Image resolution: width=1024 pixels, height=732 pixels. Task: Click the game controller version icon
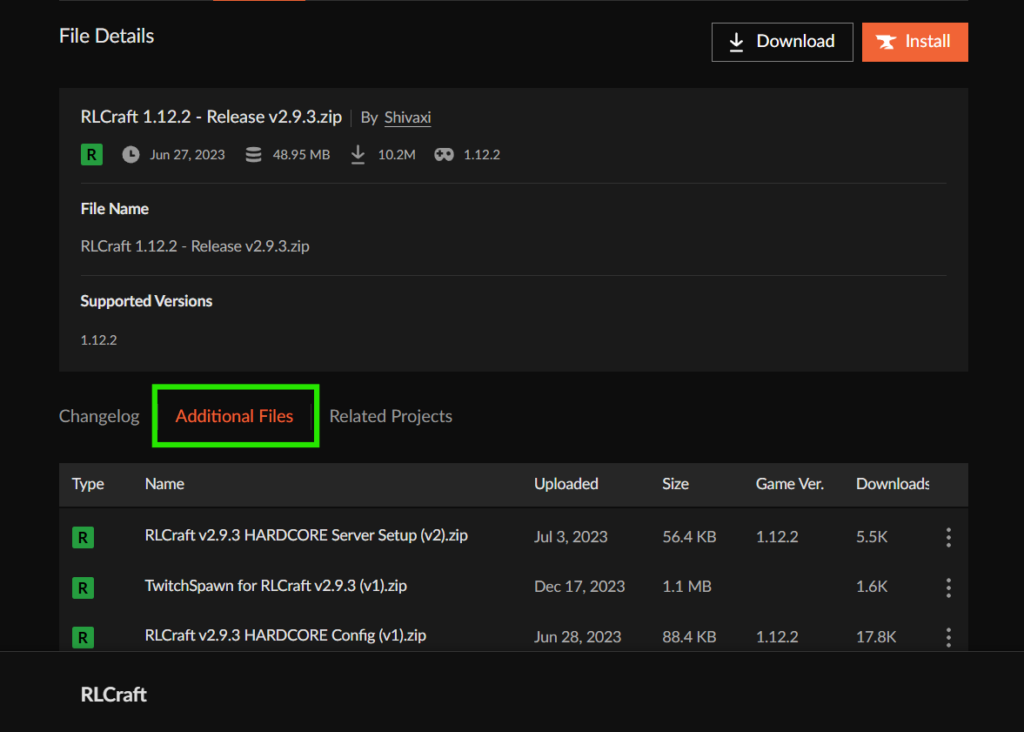click(x=444, y=155)
